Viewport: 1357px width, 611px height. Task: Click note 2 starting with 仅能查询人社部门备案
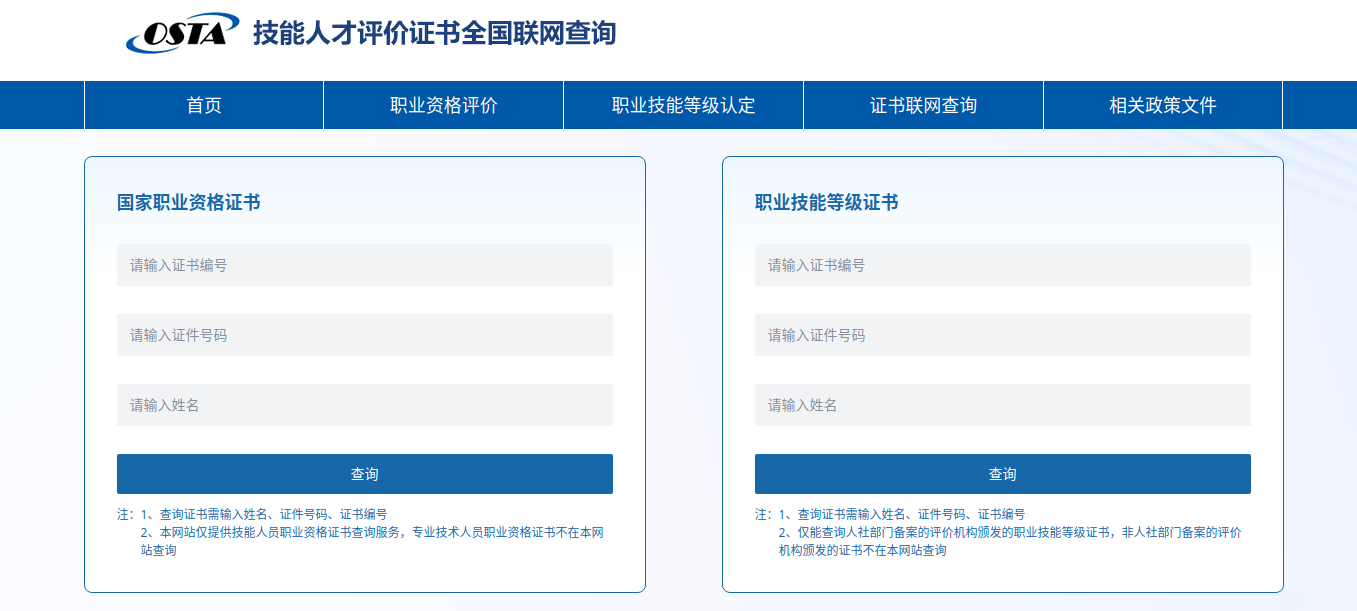pyautogui.click(x=1010, y=541)
